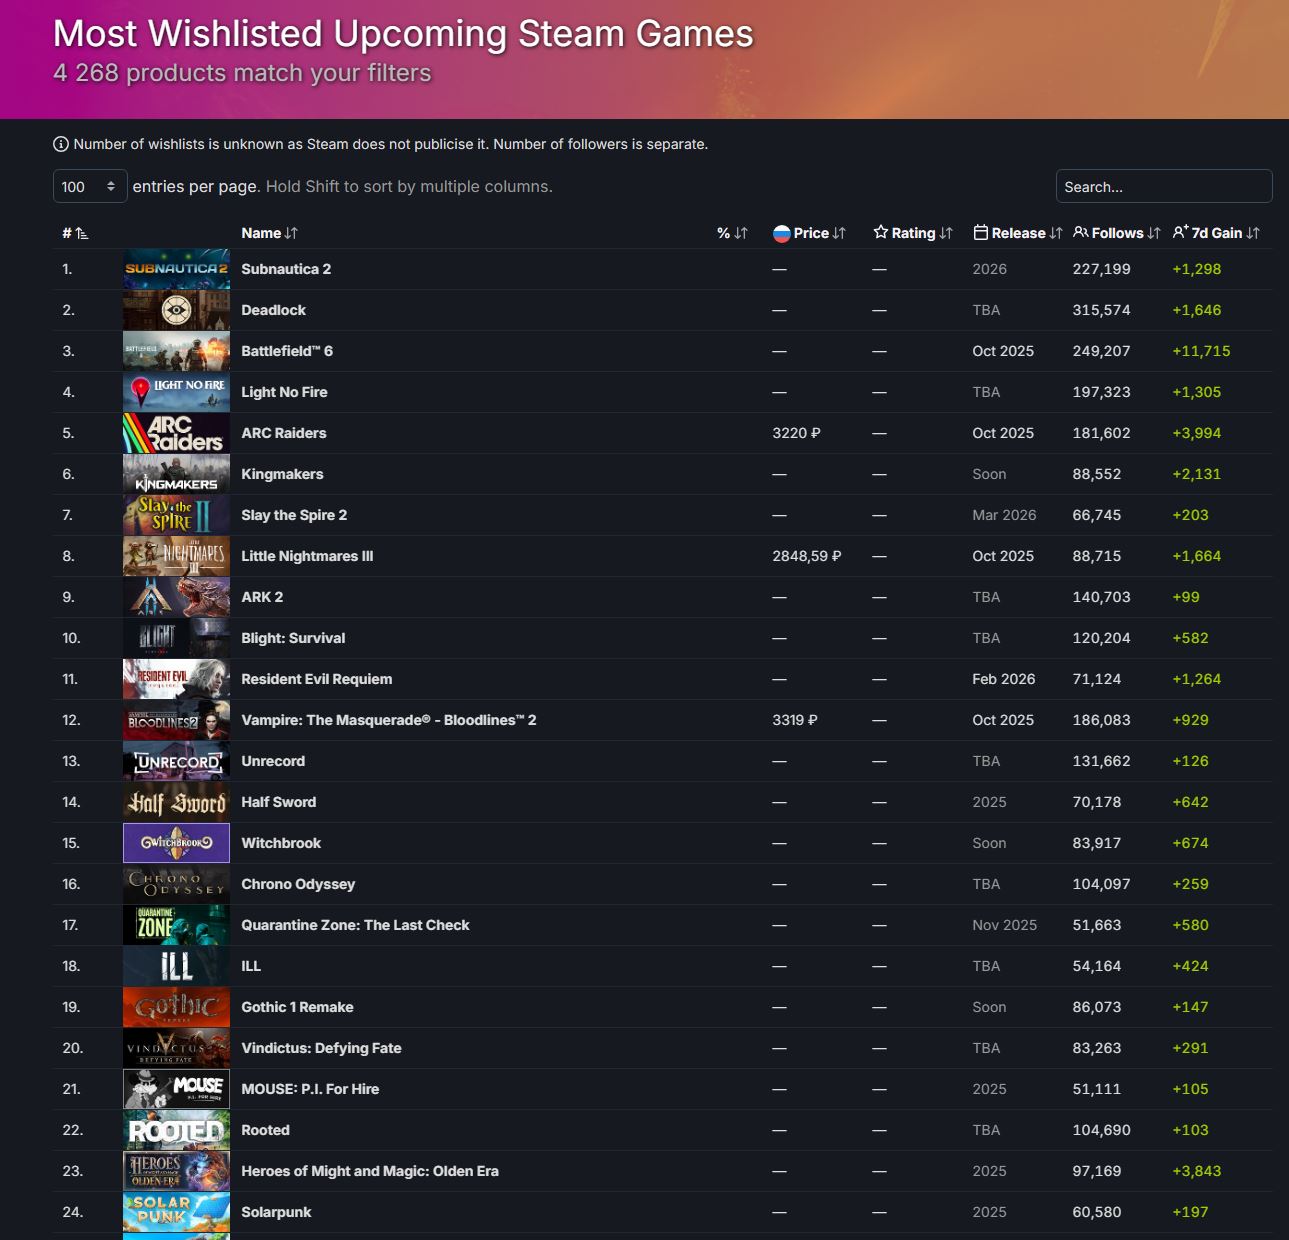
Task: Click the Solarpunk thumbnail image
Action: point(176,1212)
